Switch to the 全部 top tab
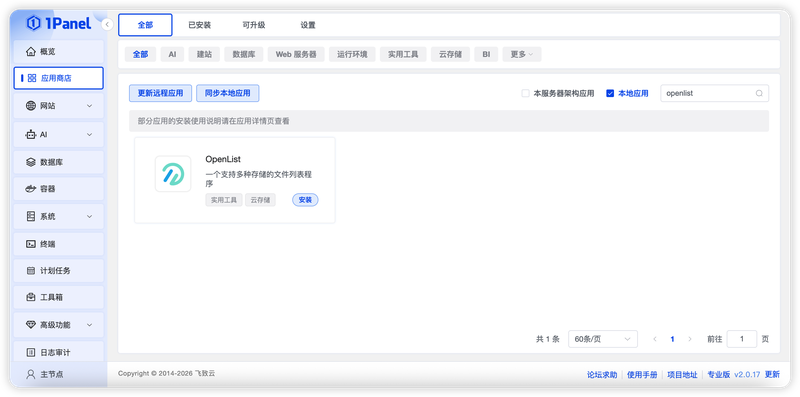Screen dimensions: 800x397 click(x=145, y=25)
